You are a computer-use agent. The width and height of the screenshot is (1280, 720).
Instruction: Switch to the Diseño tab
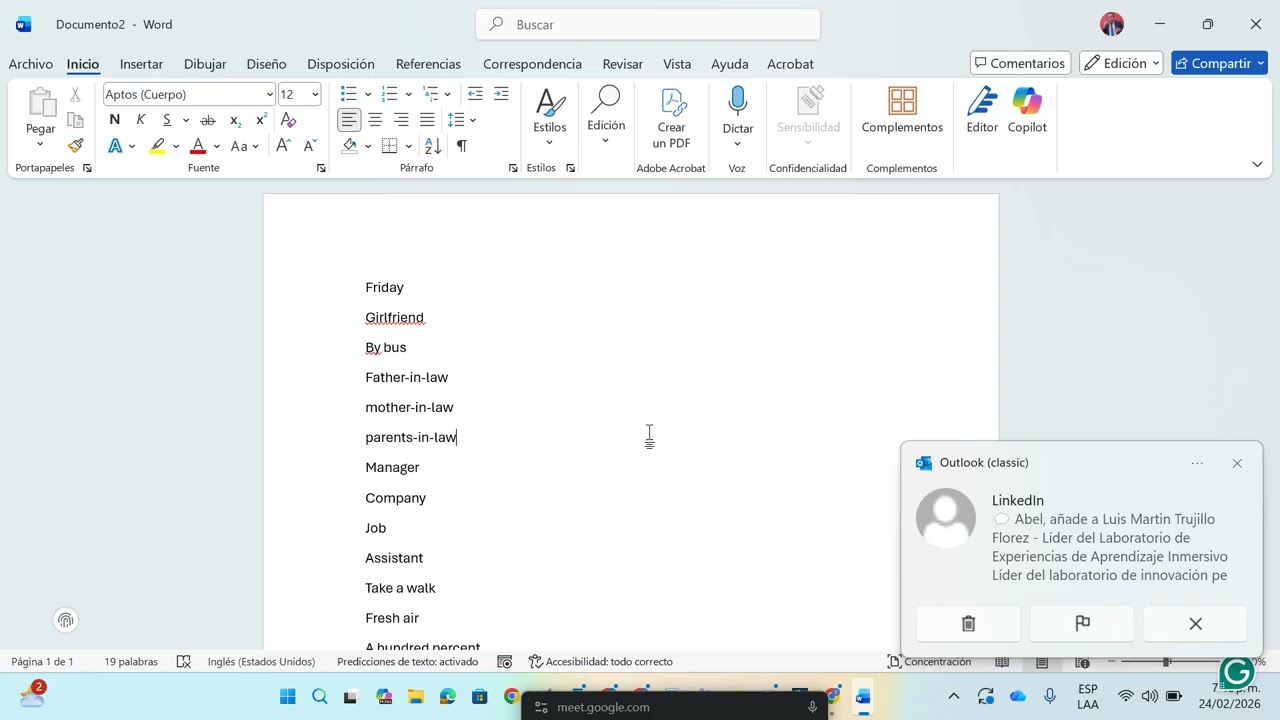[266, 64]
